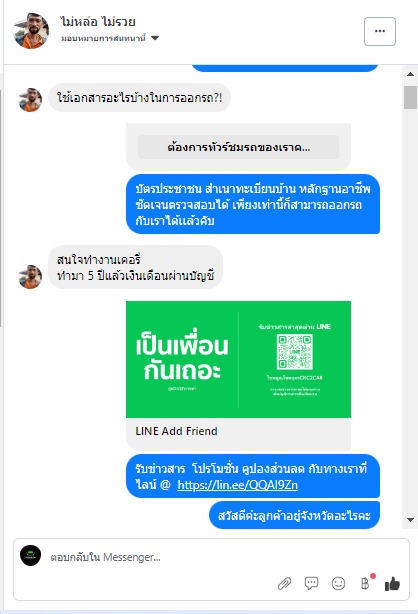
Task: Open the customer's profile picture in header
Action: (x=31, y=31)
